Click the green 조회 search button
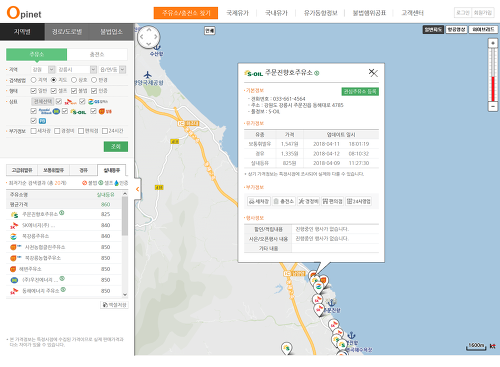Image resolution: width=500 pixels, height=367 pixels. click(x=116, y=146)
